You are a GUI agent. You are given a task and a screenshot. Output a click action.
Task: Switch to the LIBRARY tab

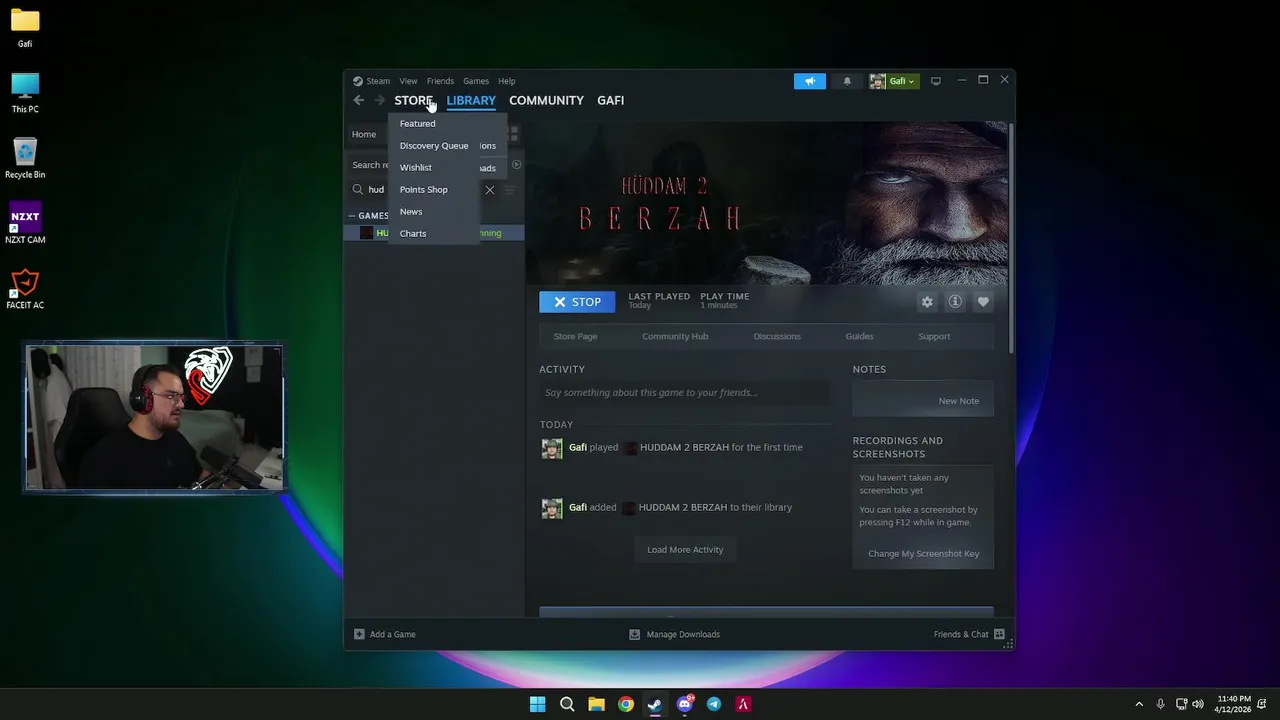coord(471,100)
